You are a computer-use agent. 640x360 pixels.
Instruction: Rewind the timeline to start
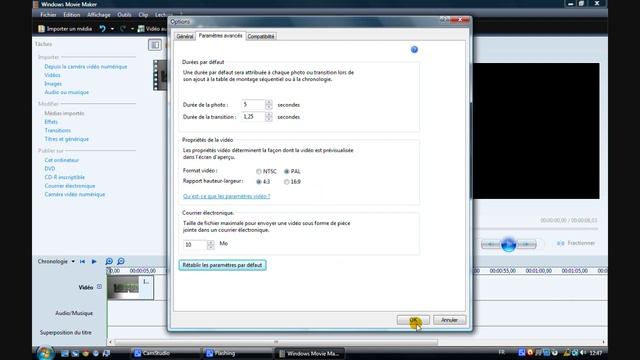(82, 261)
